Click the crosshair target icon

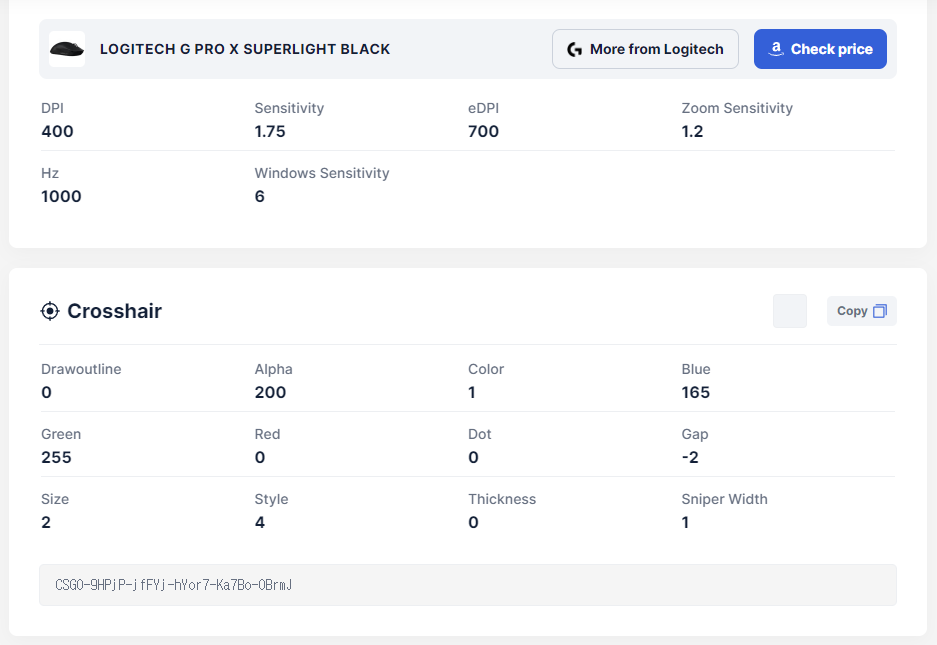click(50, 311)
